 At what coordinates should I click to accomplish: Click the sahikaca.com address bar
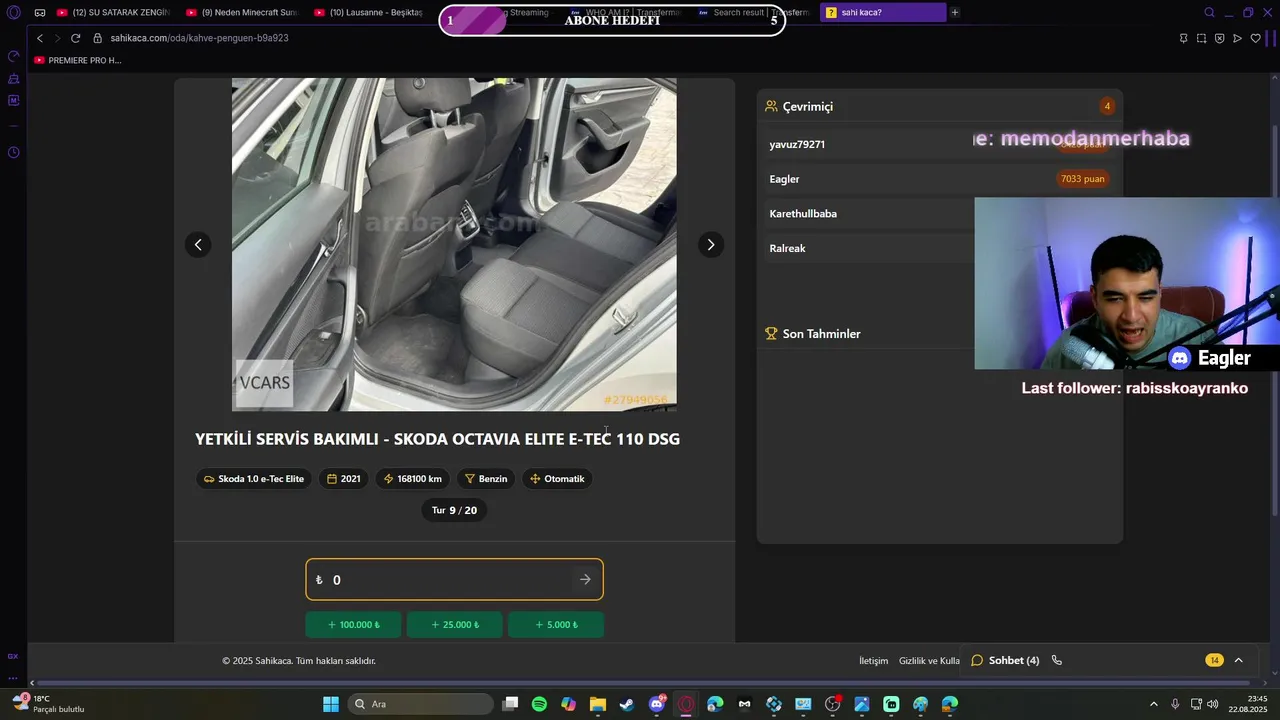click(199, 38)
